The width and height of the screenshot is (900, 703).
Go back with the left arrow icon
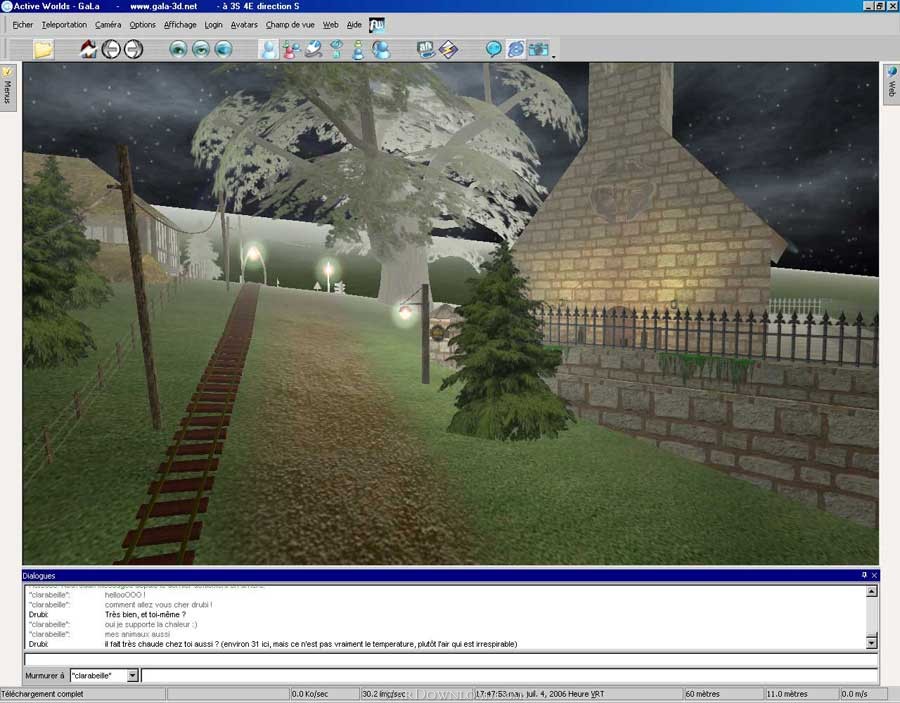[x=111, y=49]
